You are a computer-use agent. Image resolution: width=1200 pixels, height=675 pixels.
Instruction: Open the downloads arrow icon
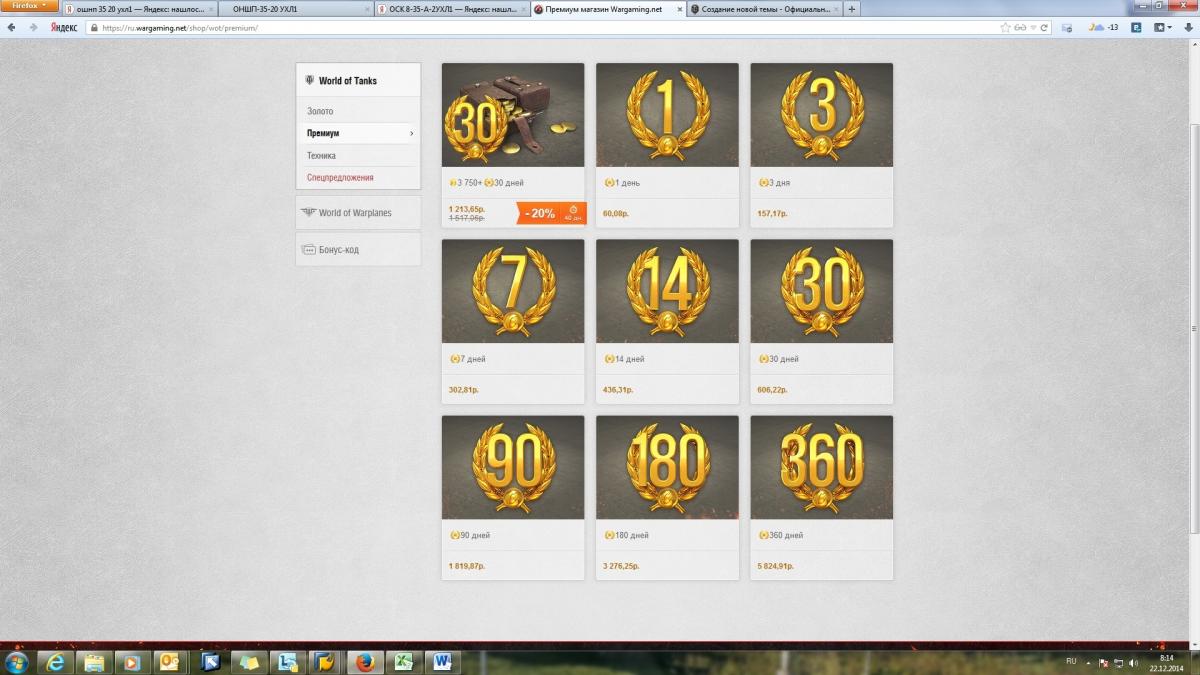click(x=1190, y=28)
